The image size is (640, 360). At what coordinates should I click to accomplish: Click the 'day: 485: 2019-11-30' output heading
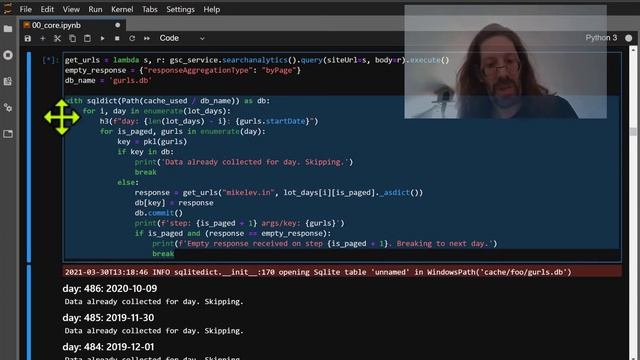108,318
